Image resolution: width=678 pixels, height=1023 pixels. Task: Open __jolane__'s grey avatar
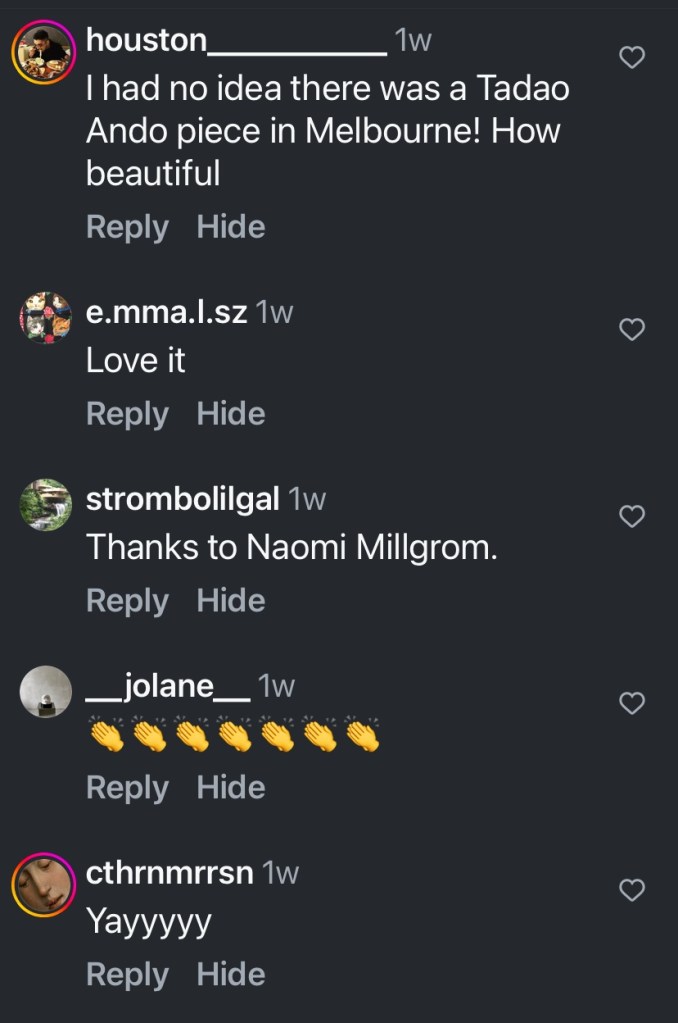point(46,692)
